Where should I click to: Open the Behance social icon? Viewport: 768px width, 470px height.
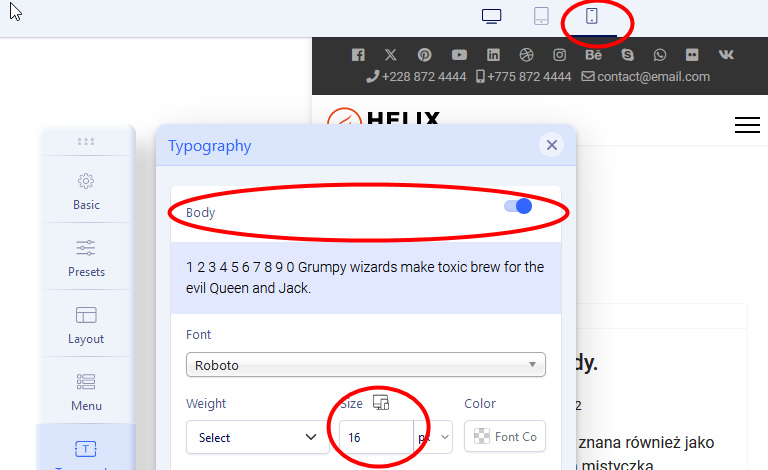point(593,55)
